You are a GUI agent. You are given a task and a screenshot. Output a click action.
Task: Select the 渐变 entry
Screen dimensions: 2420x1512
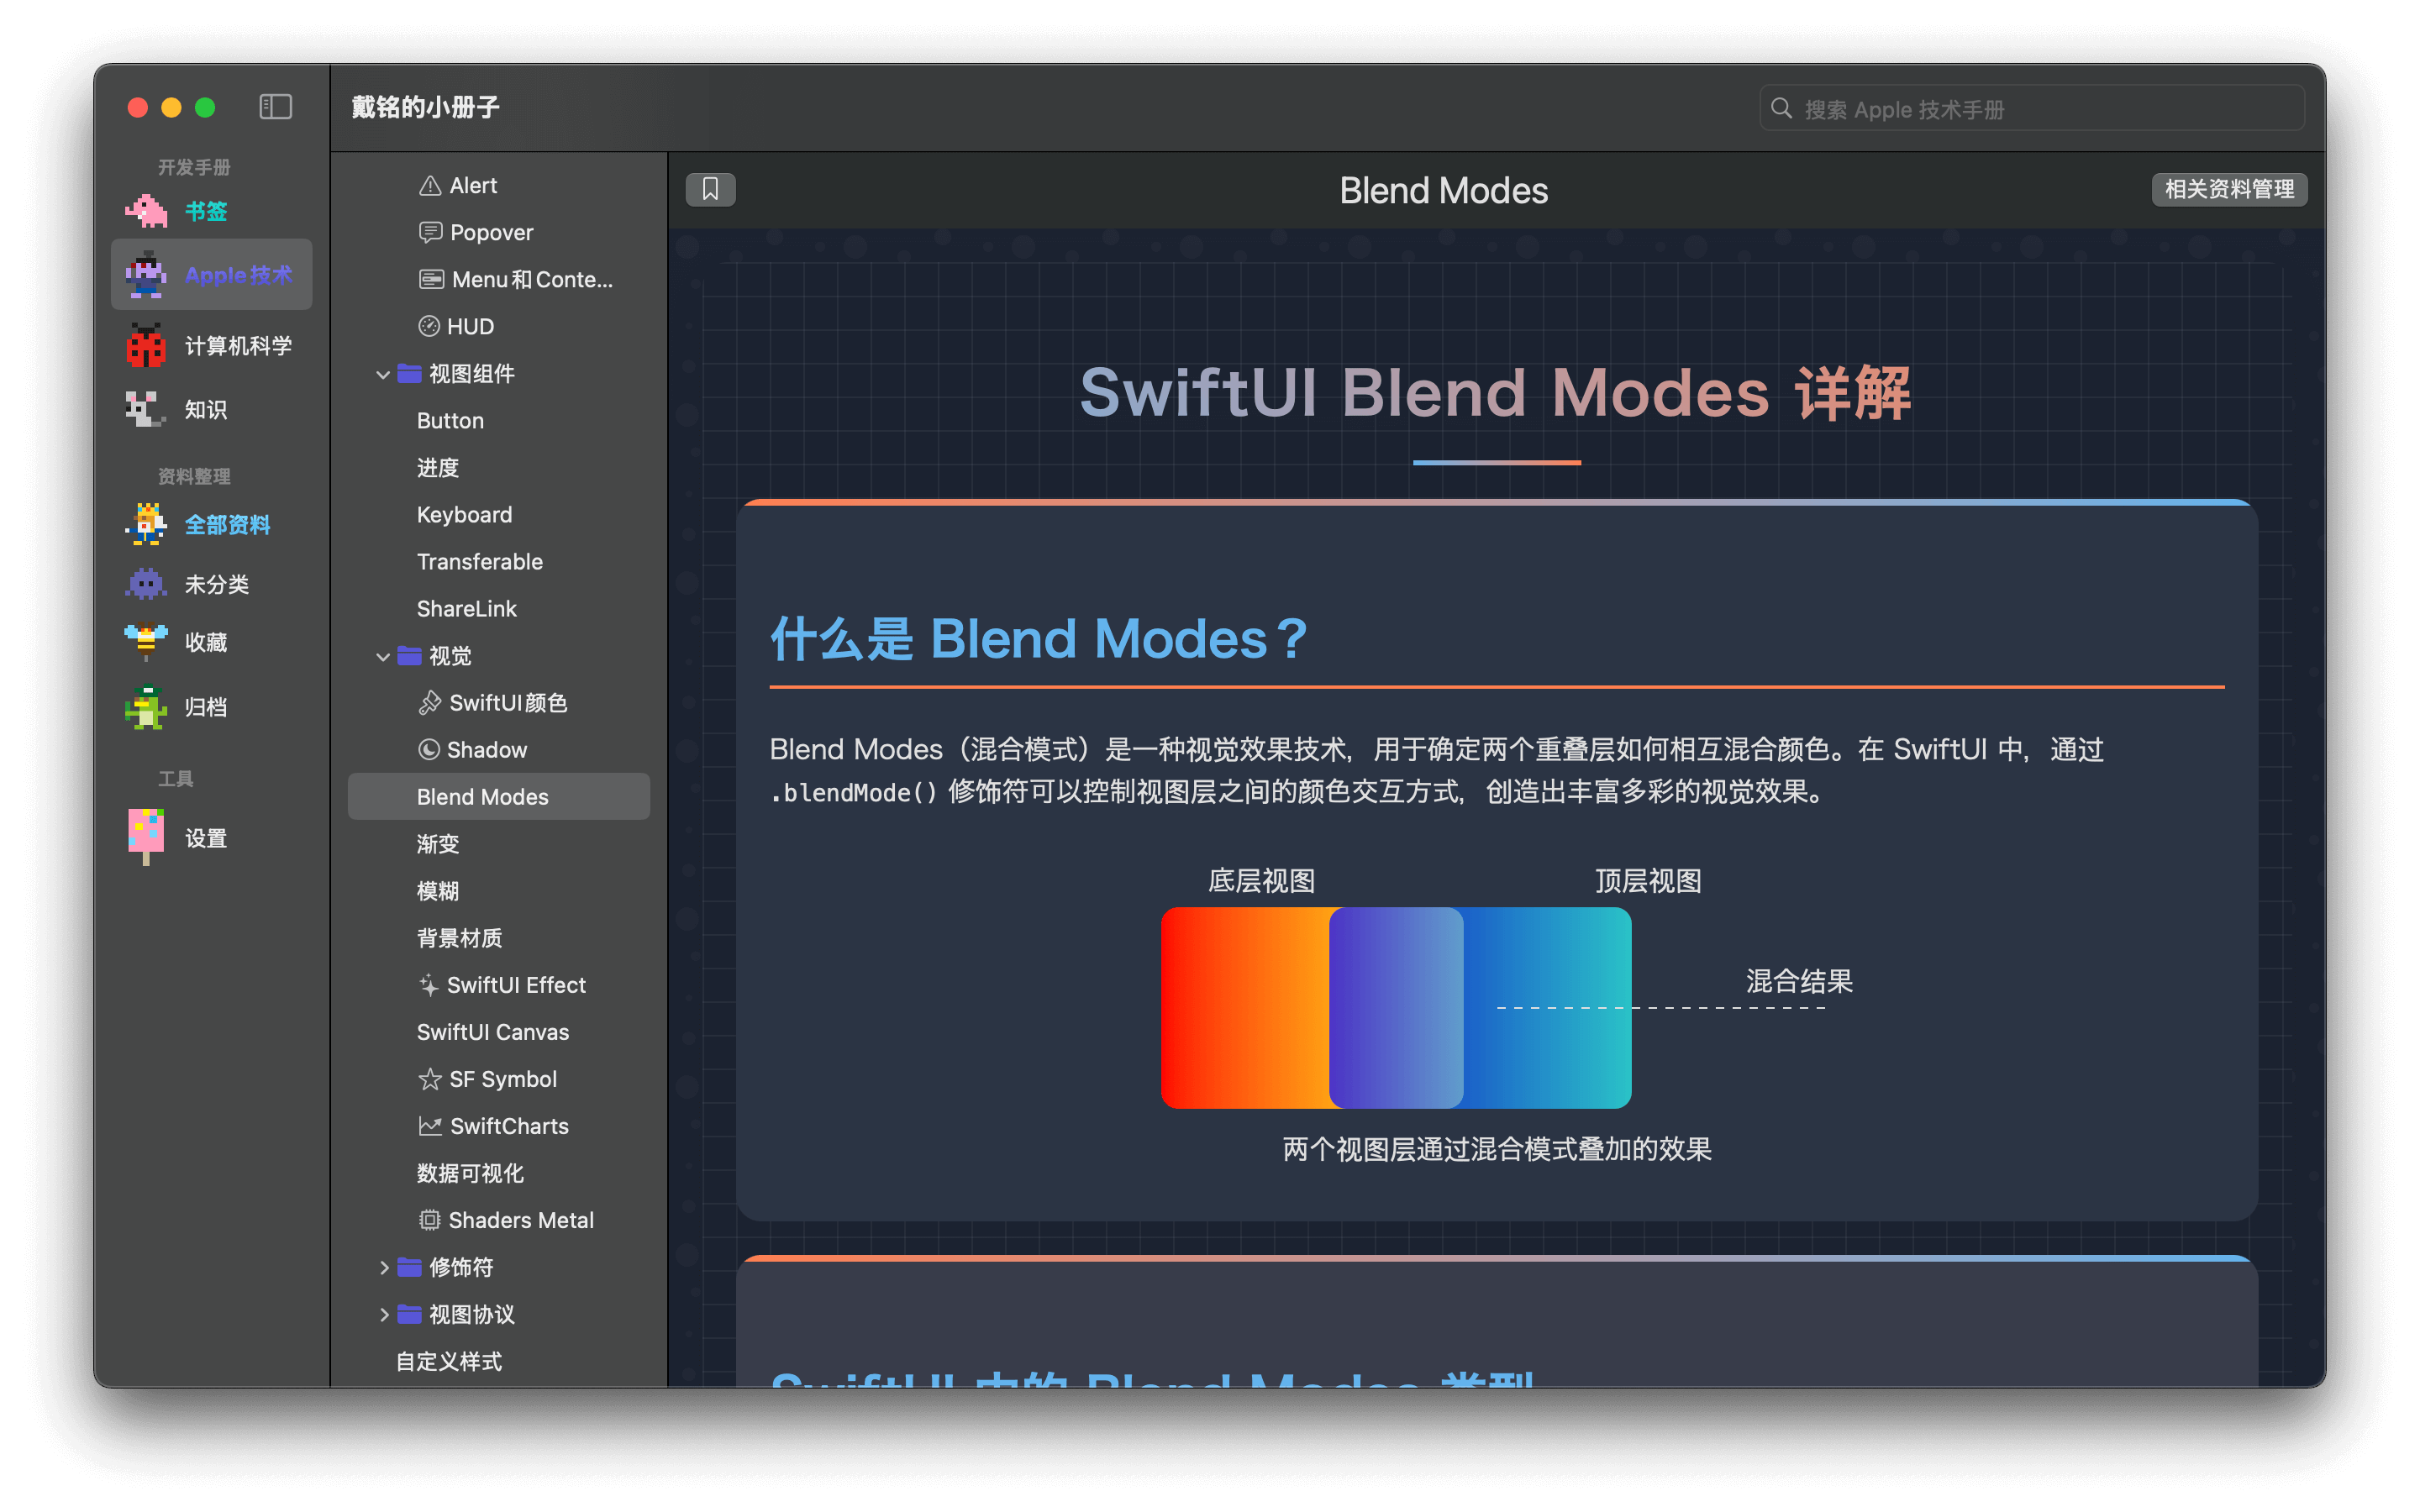(x=438, y=844)
